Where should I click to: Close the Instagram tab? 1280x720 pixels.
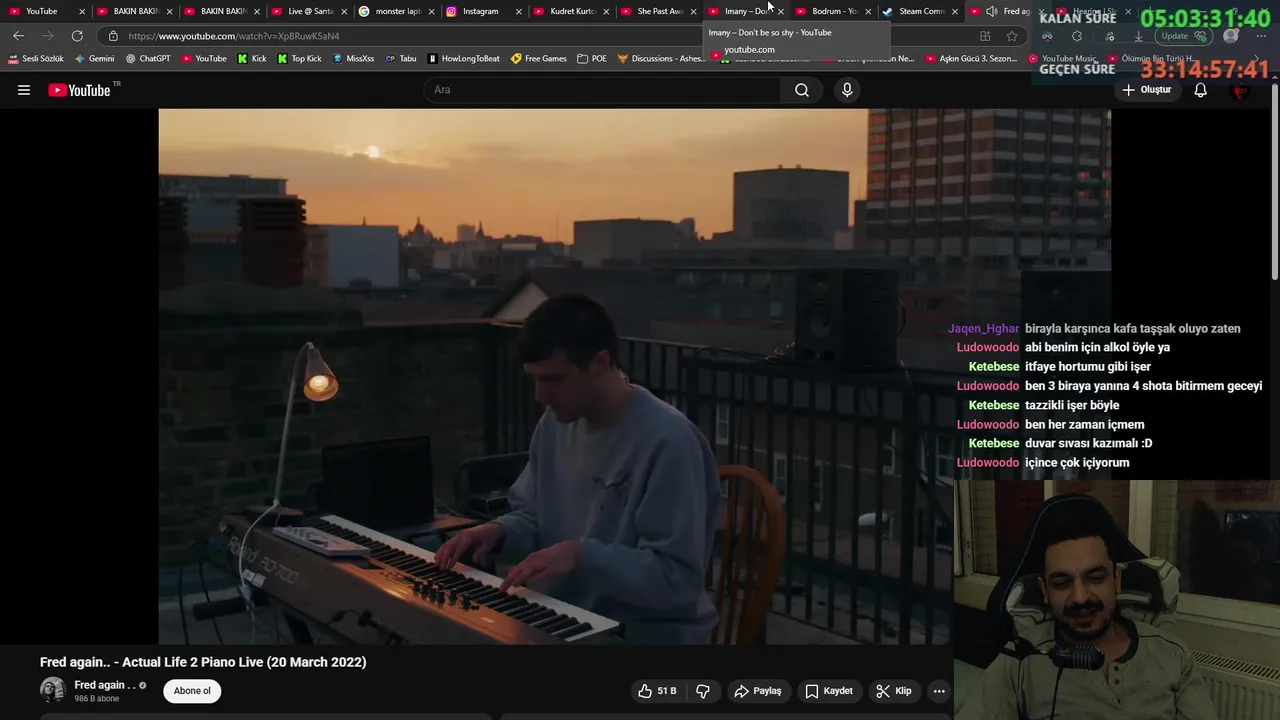[518, 11]
